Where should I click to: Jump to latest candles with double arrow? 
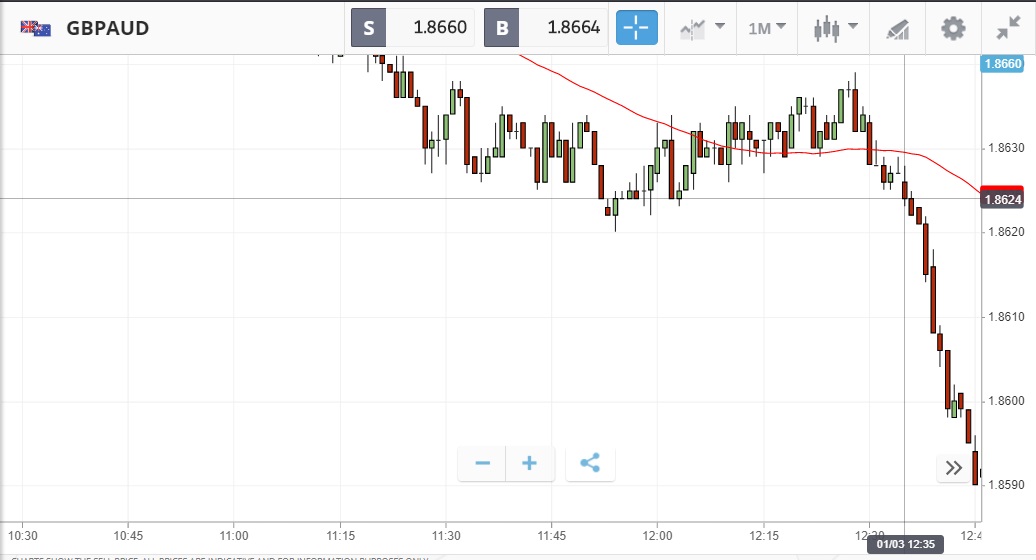pos(953,467)
